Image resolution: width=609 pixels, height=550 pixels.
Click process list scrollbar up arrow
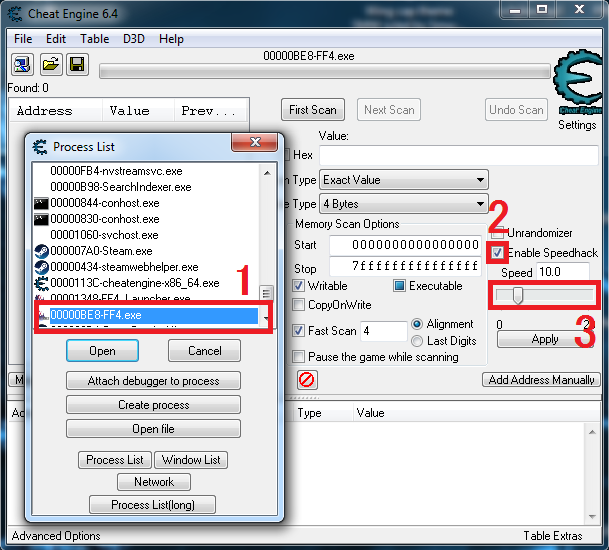coord(267,173)
